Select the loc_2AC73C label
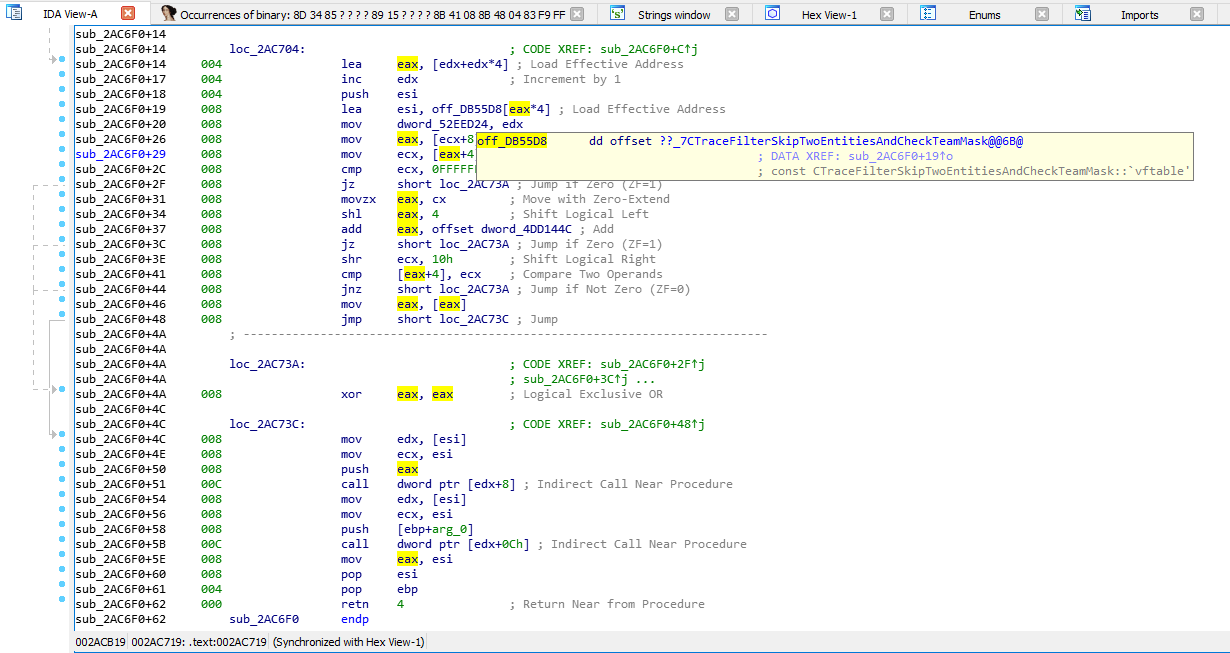The height and width of the screenshot is (653, 1230). click(x=267, y=424)
